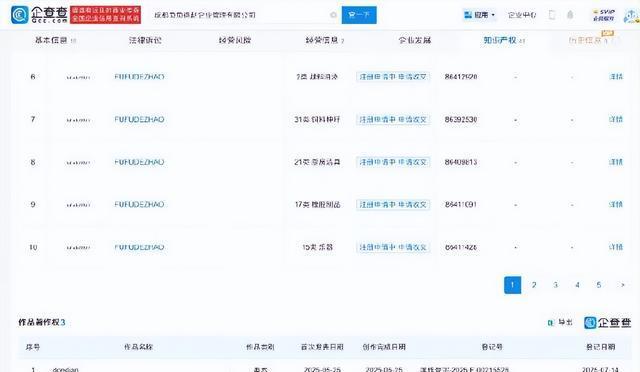
Task: Open 详情 link for trademark row 7
Action: pos(616,120)
